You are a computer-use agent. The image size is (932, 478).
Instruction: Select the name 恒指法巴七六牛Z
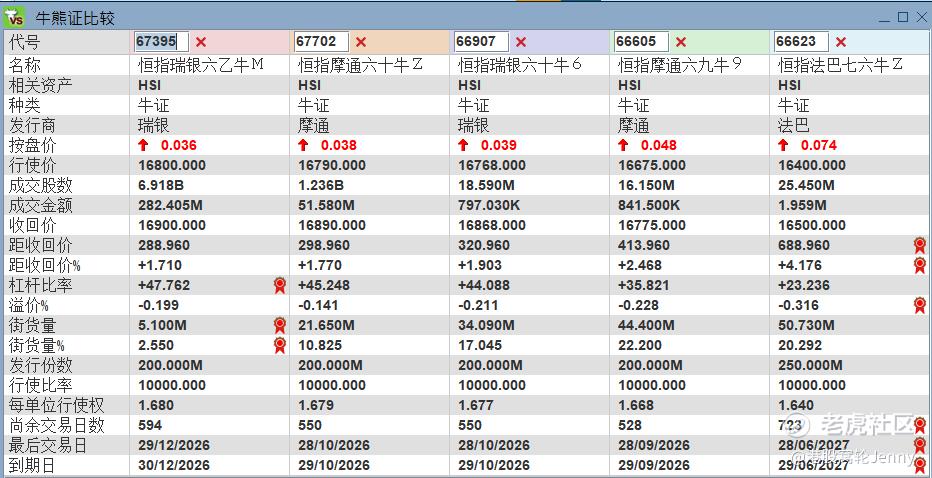tap(840, 65)
